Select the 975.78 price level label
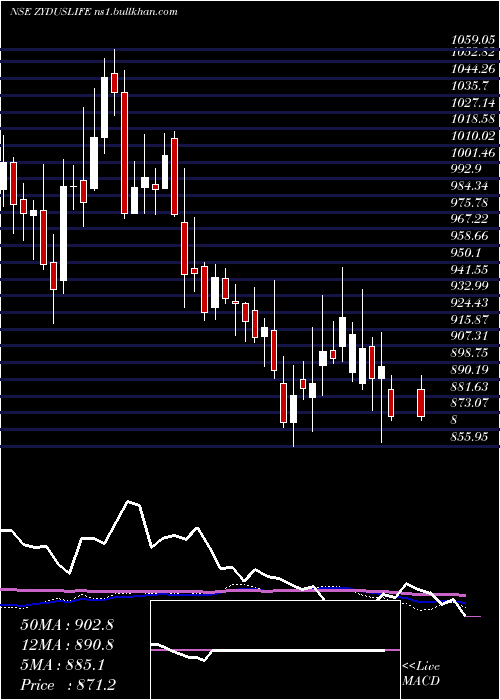Image resolution: width=500 pixels, height=700 pixels. tap(470, 203)
